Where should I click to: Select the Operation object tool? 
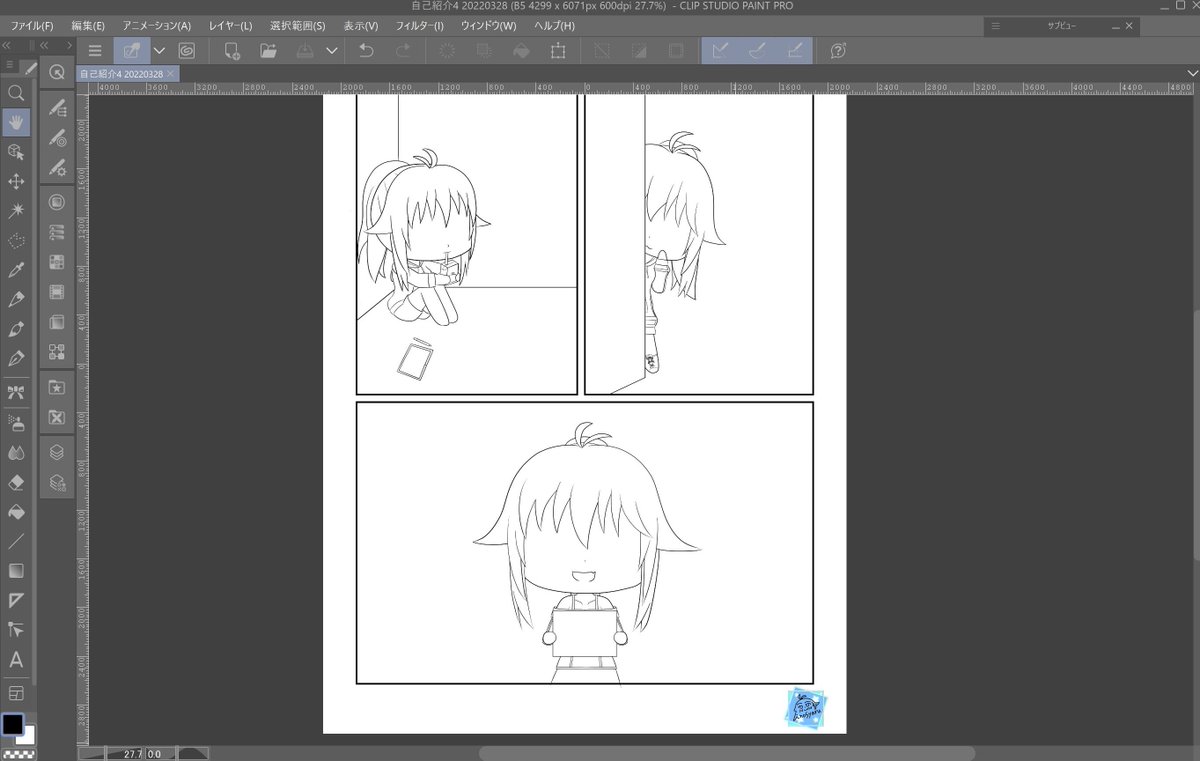16,152
